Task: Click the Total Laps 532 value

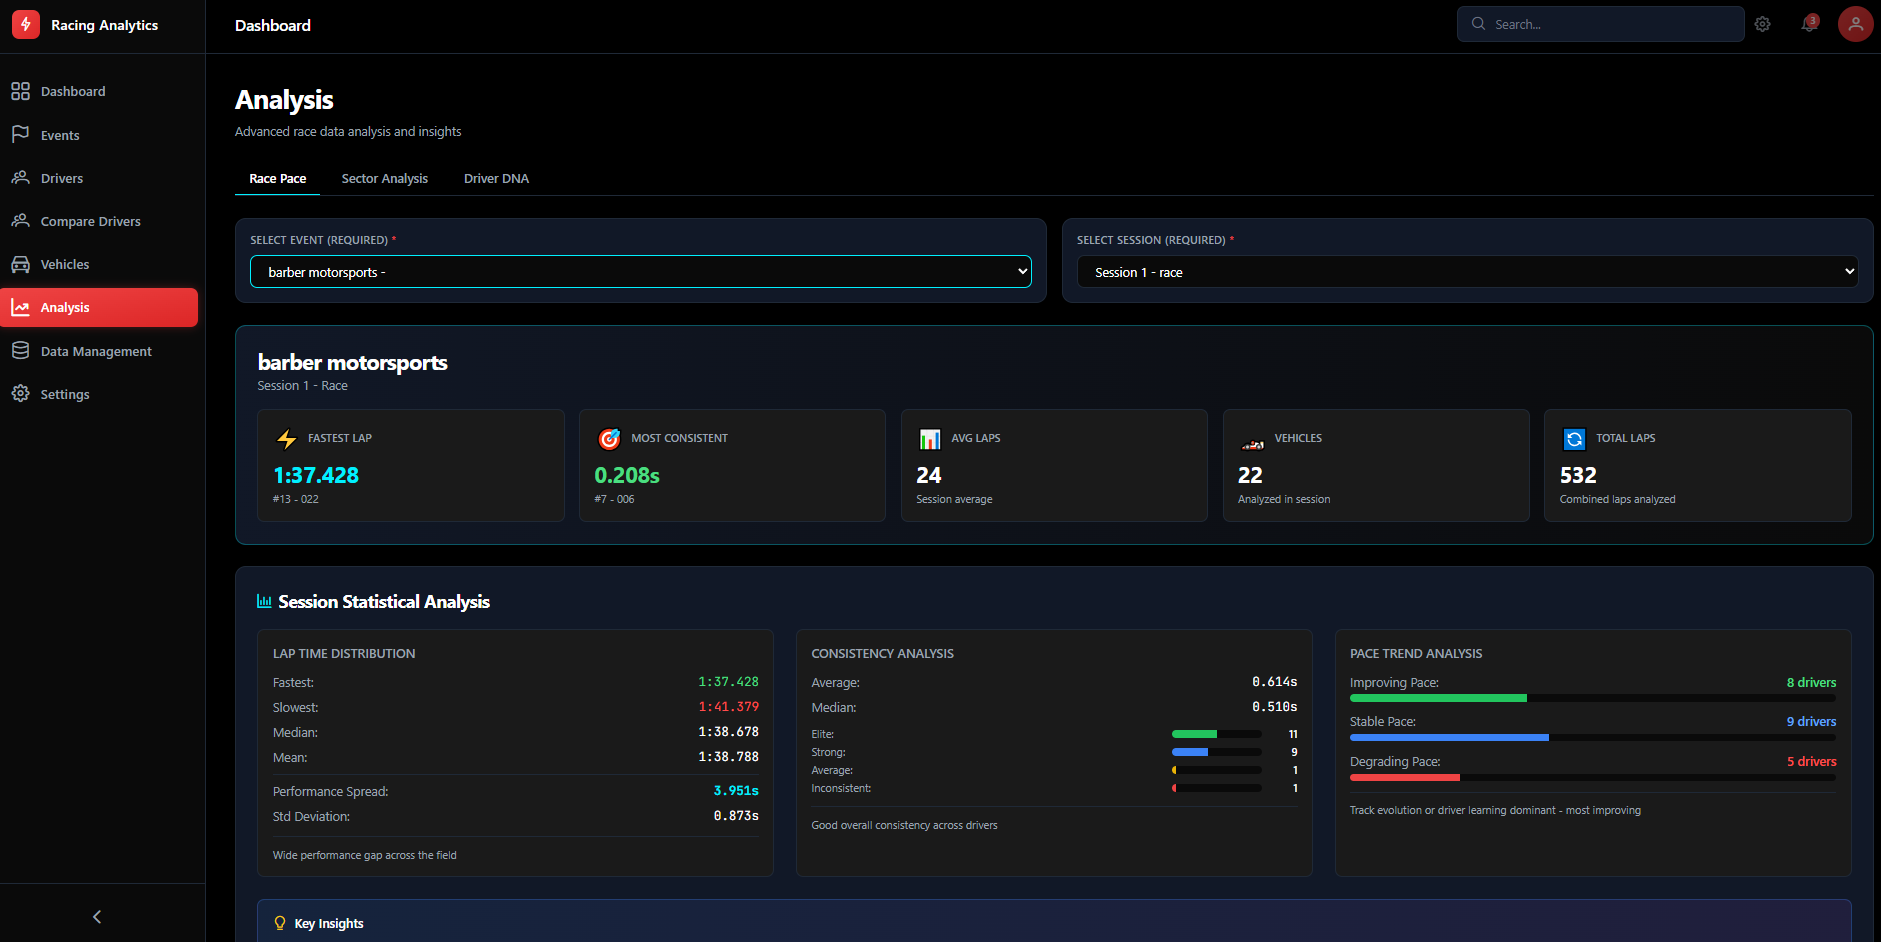Action: (x=1578, y=475)
